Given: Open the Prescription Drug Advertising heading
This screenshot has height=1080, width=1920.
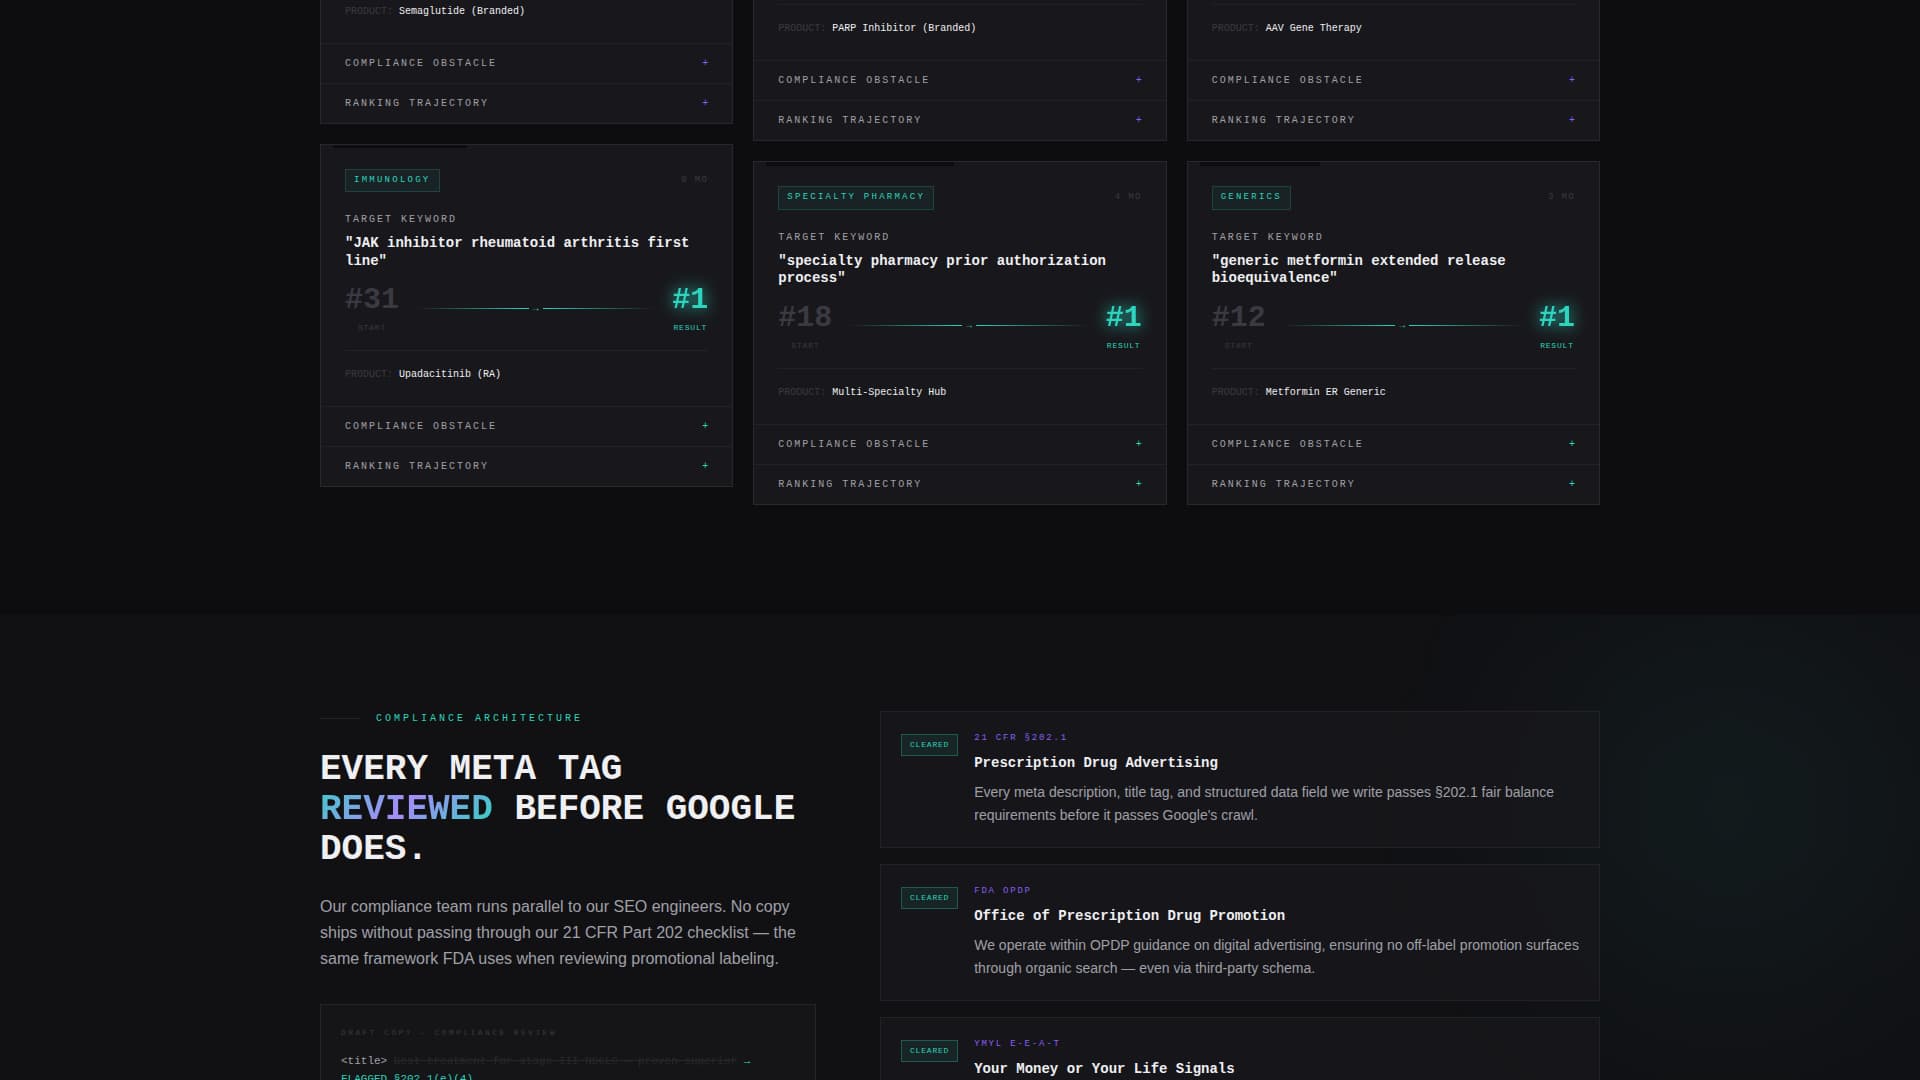Looking at the screenshot, I should coord(1096,763).
